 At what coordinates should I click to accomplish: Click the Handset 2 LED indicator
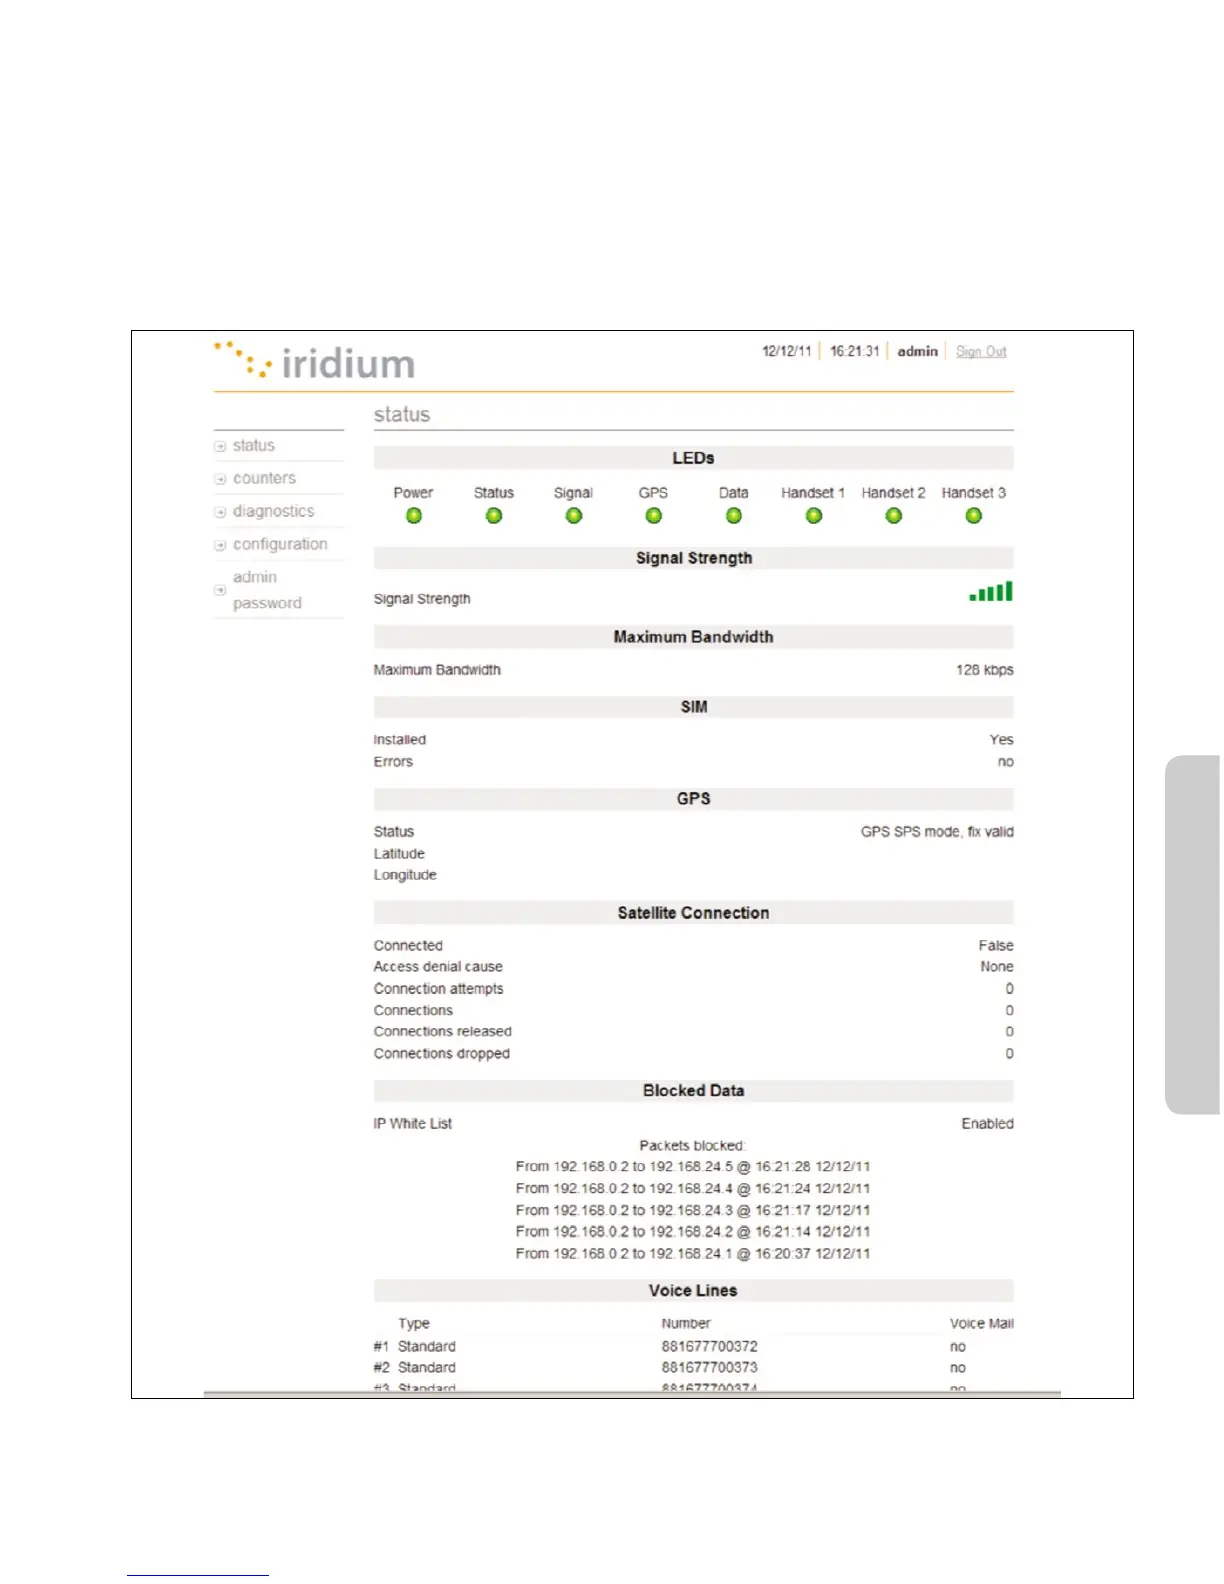click(894, 516)
